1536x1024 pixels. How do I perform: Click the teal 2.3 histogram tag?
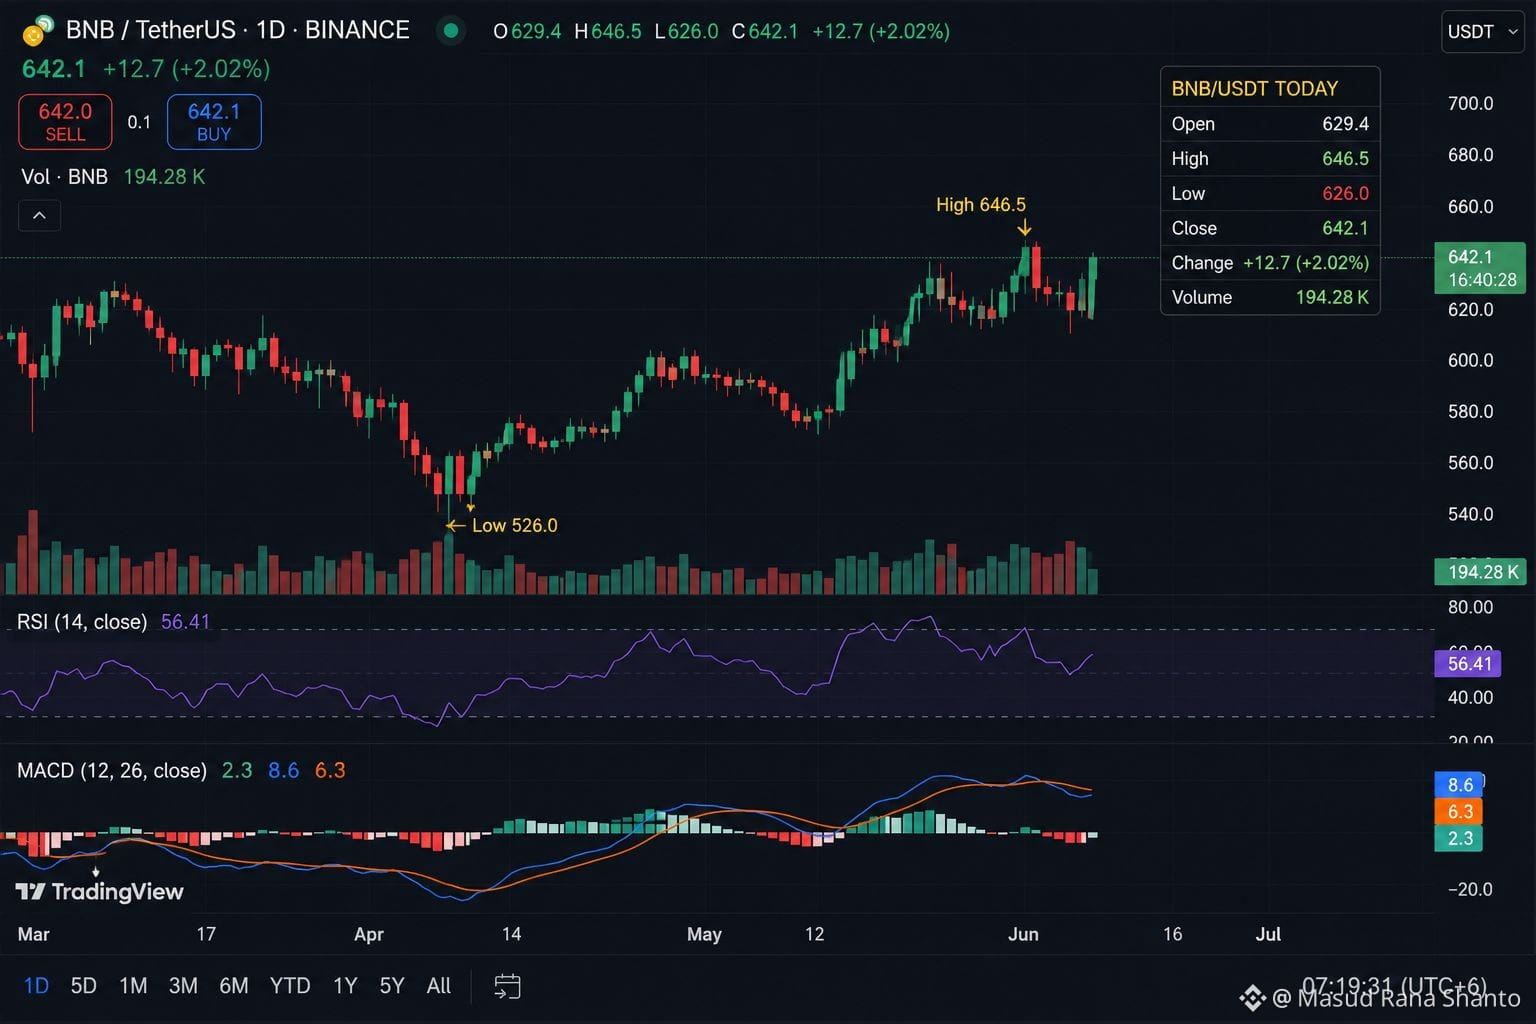coord(1458,838)
